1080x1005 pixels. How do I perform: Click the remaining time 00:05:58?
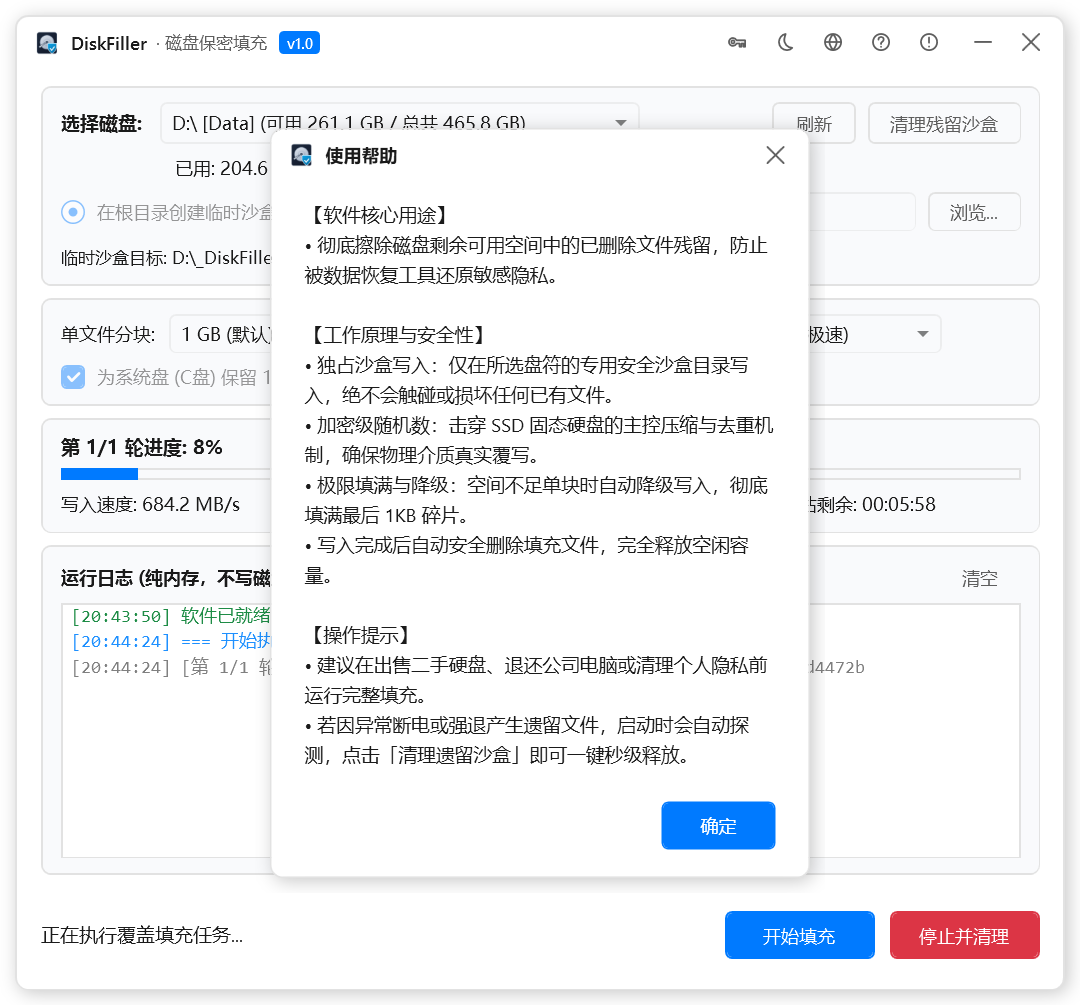(x=898, y=504)
